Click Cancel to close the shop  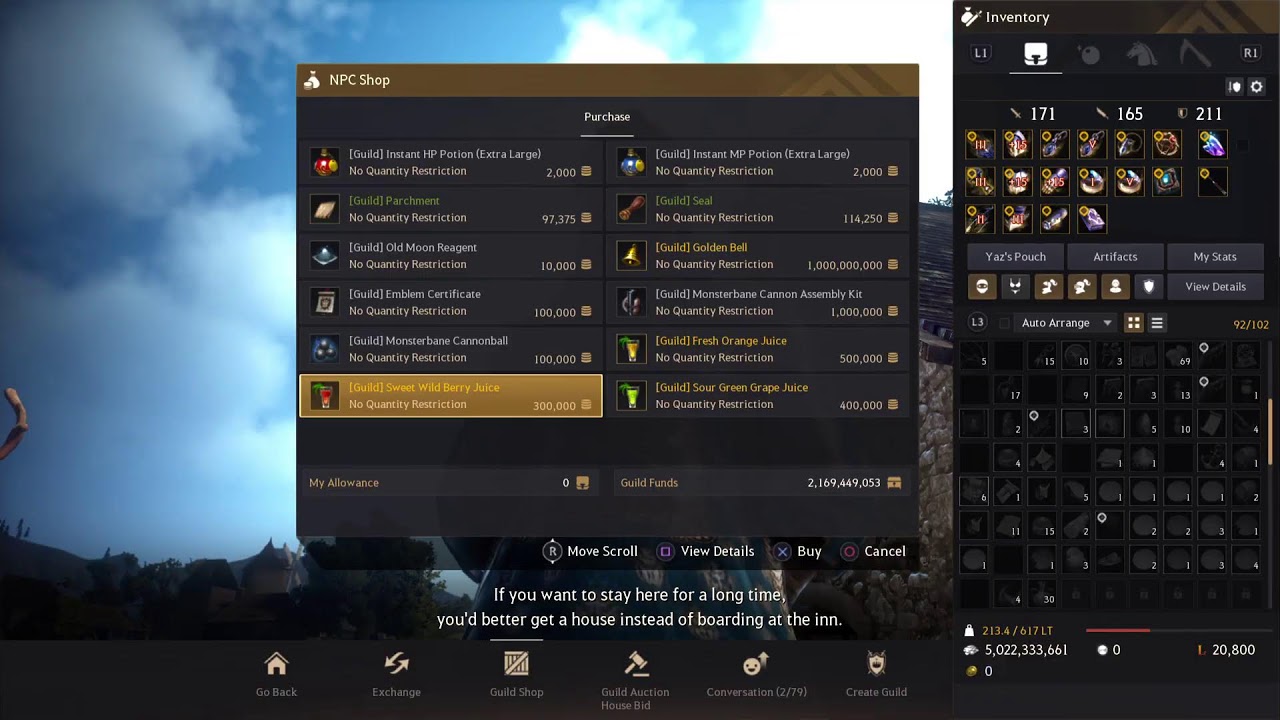(873, 551)
